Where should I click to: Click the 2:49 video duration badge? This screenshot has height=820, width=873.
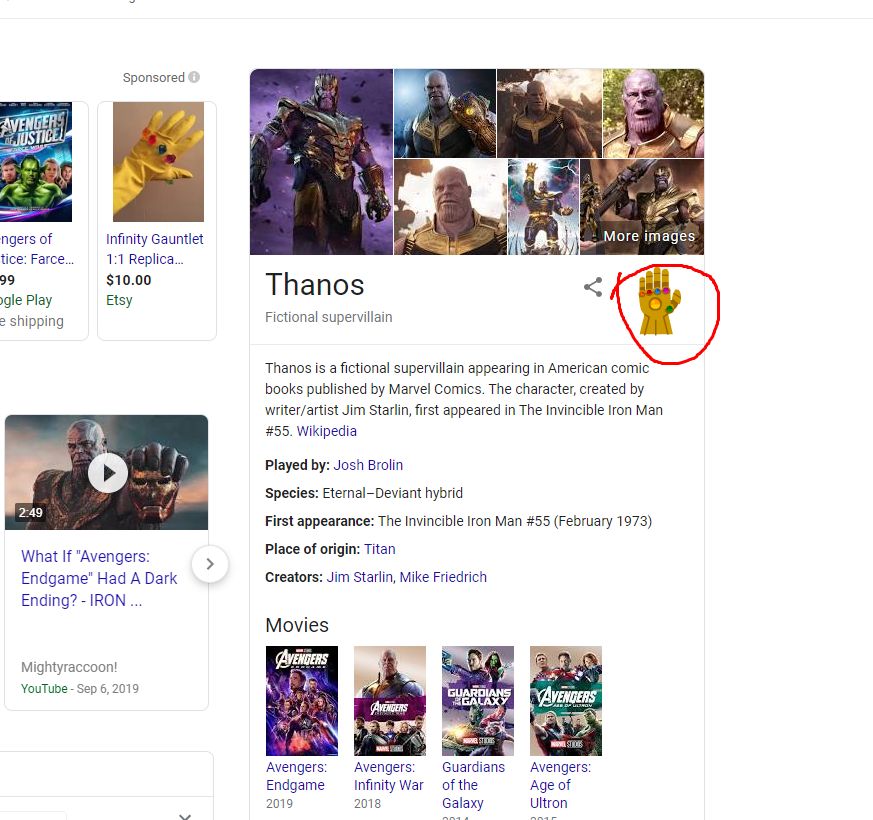pos(31,513)
